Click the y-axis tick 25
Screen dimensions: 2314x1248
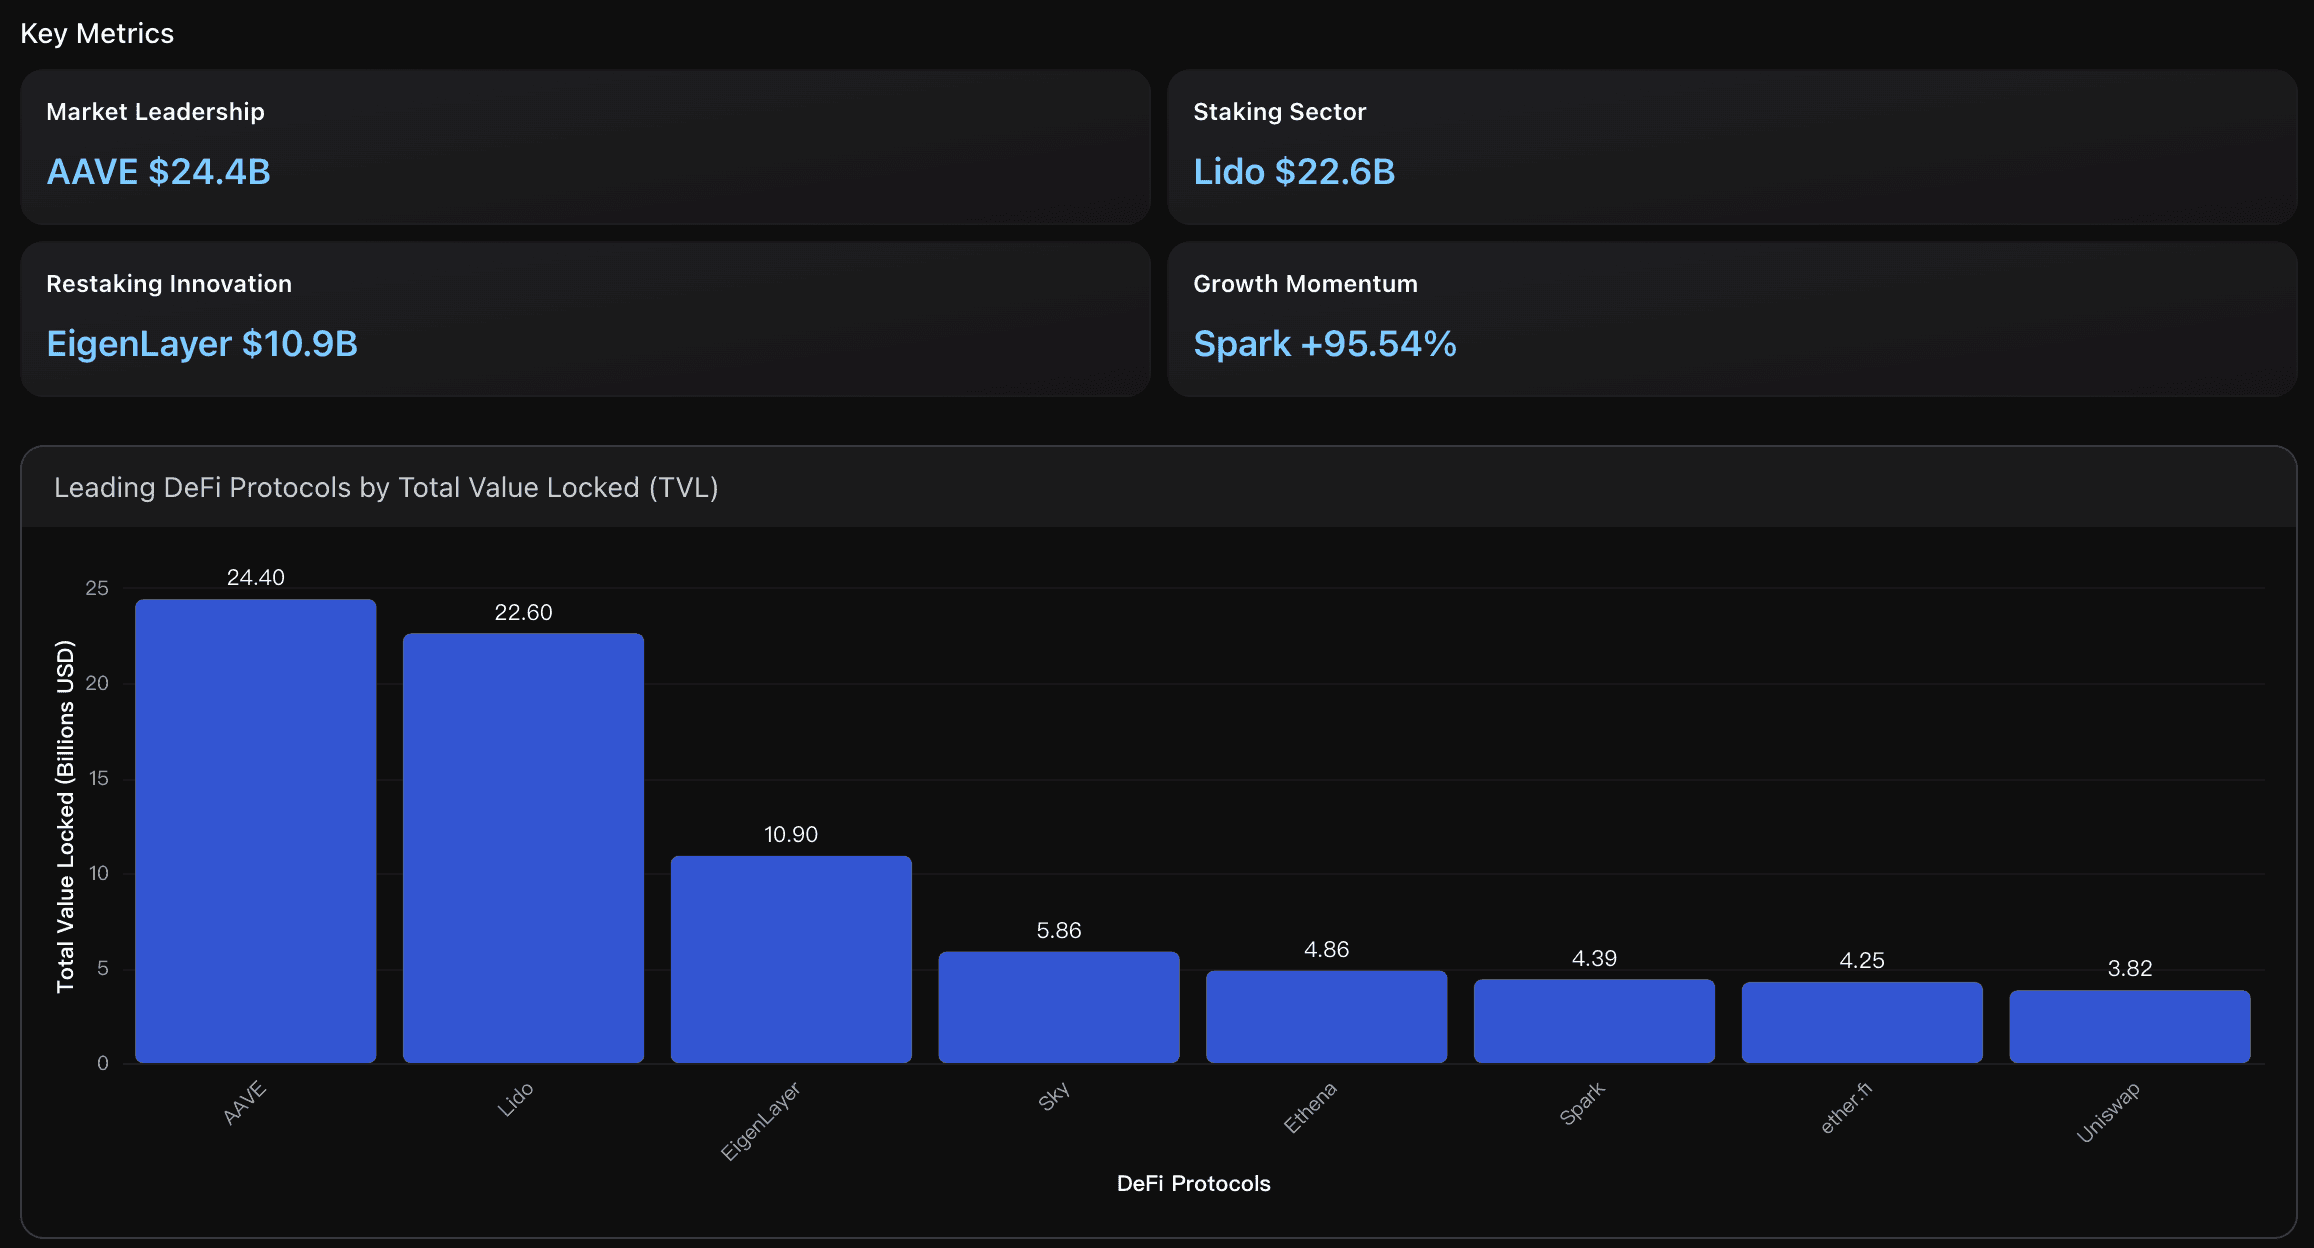pos(97,589)
